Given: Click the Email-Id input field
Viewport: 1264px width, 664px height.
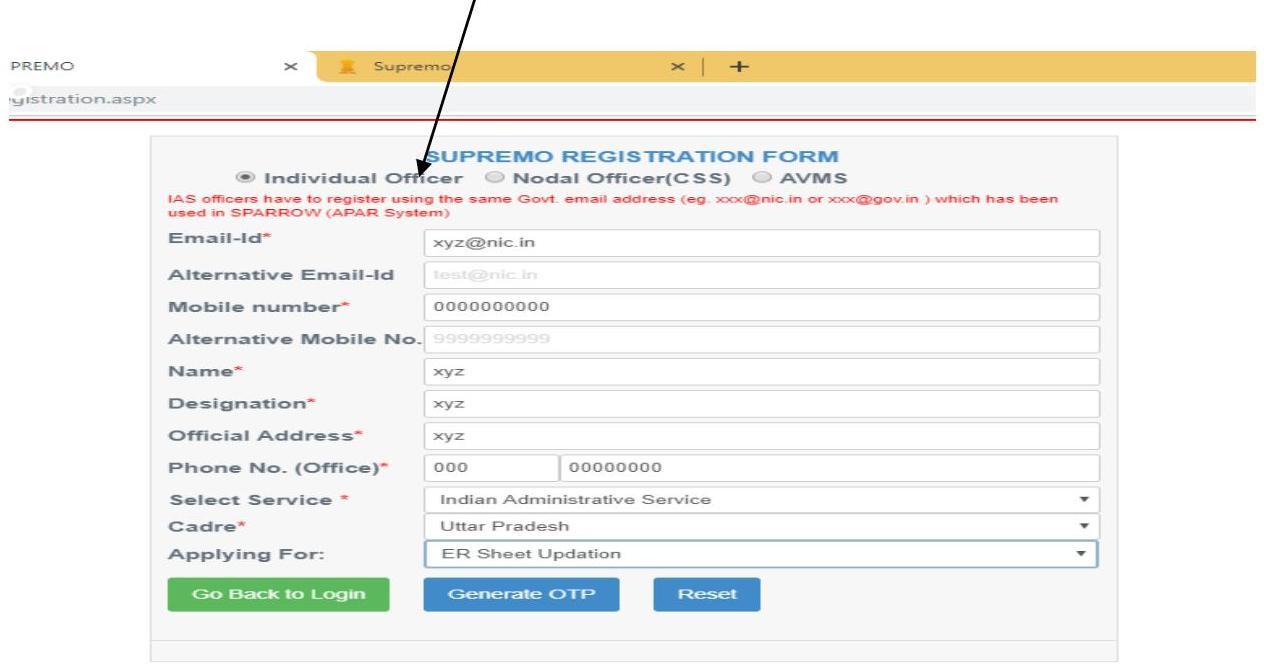Looking at the screenshot, I should (x=761, y=243).
